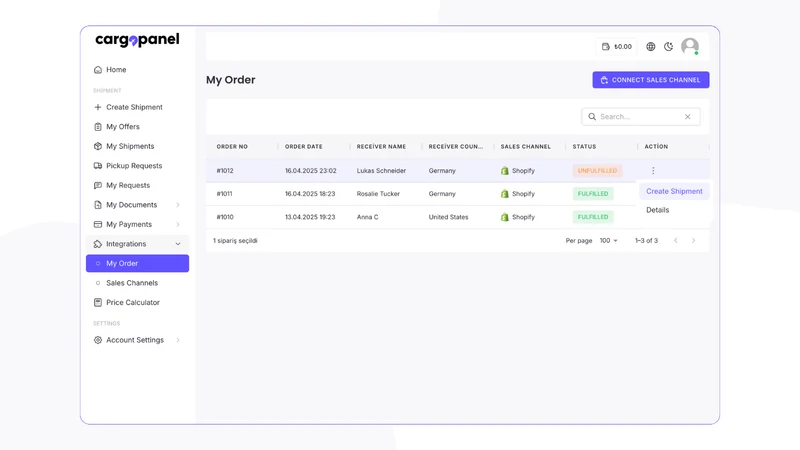Click the UNFULFILLED status badge

[597, 171]
